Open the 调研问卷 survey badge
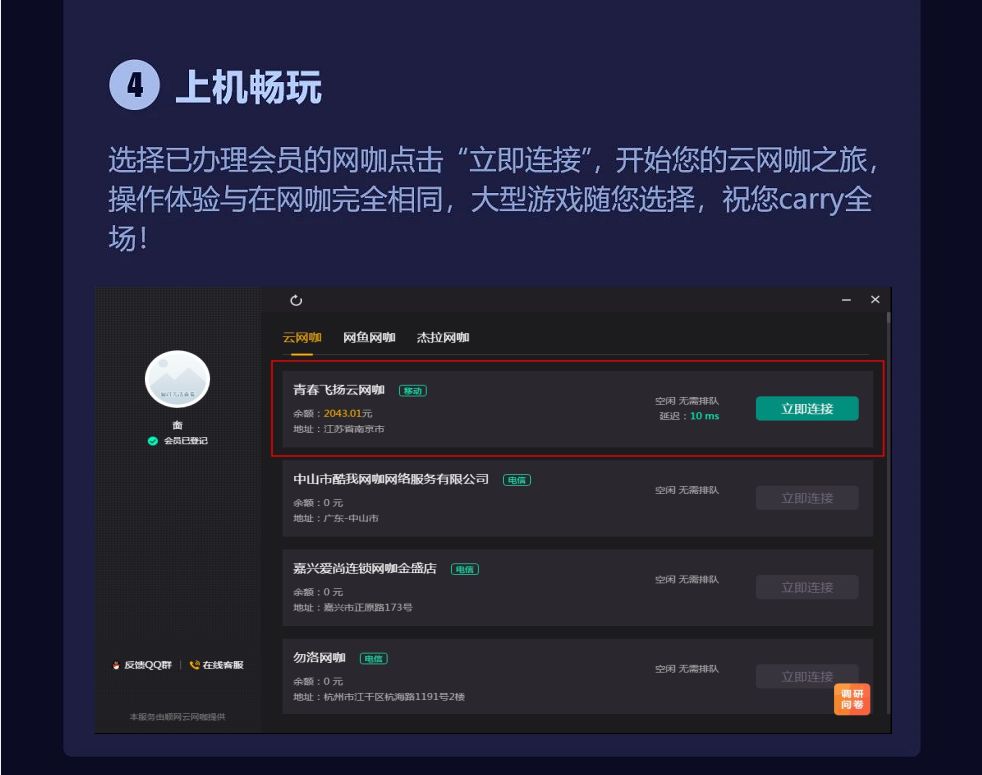This screenshot has width=982, height=775. point(852,699)
